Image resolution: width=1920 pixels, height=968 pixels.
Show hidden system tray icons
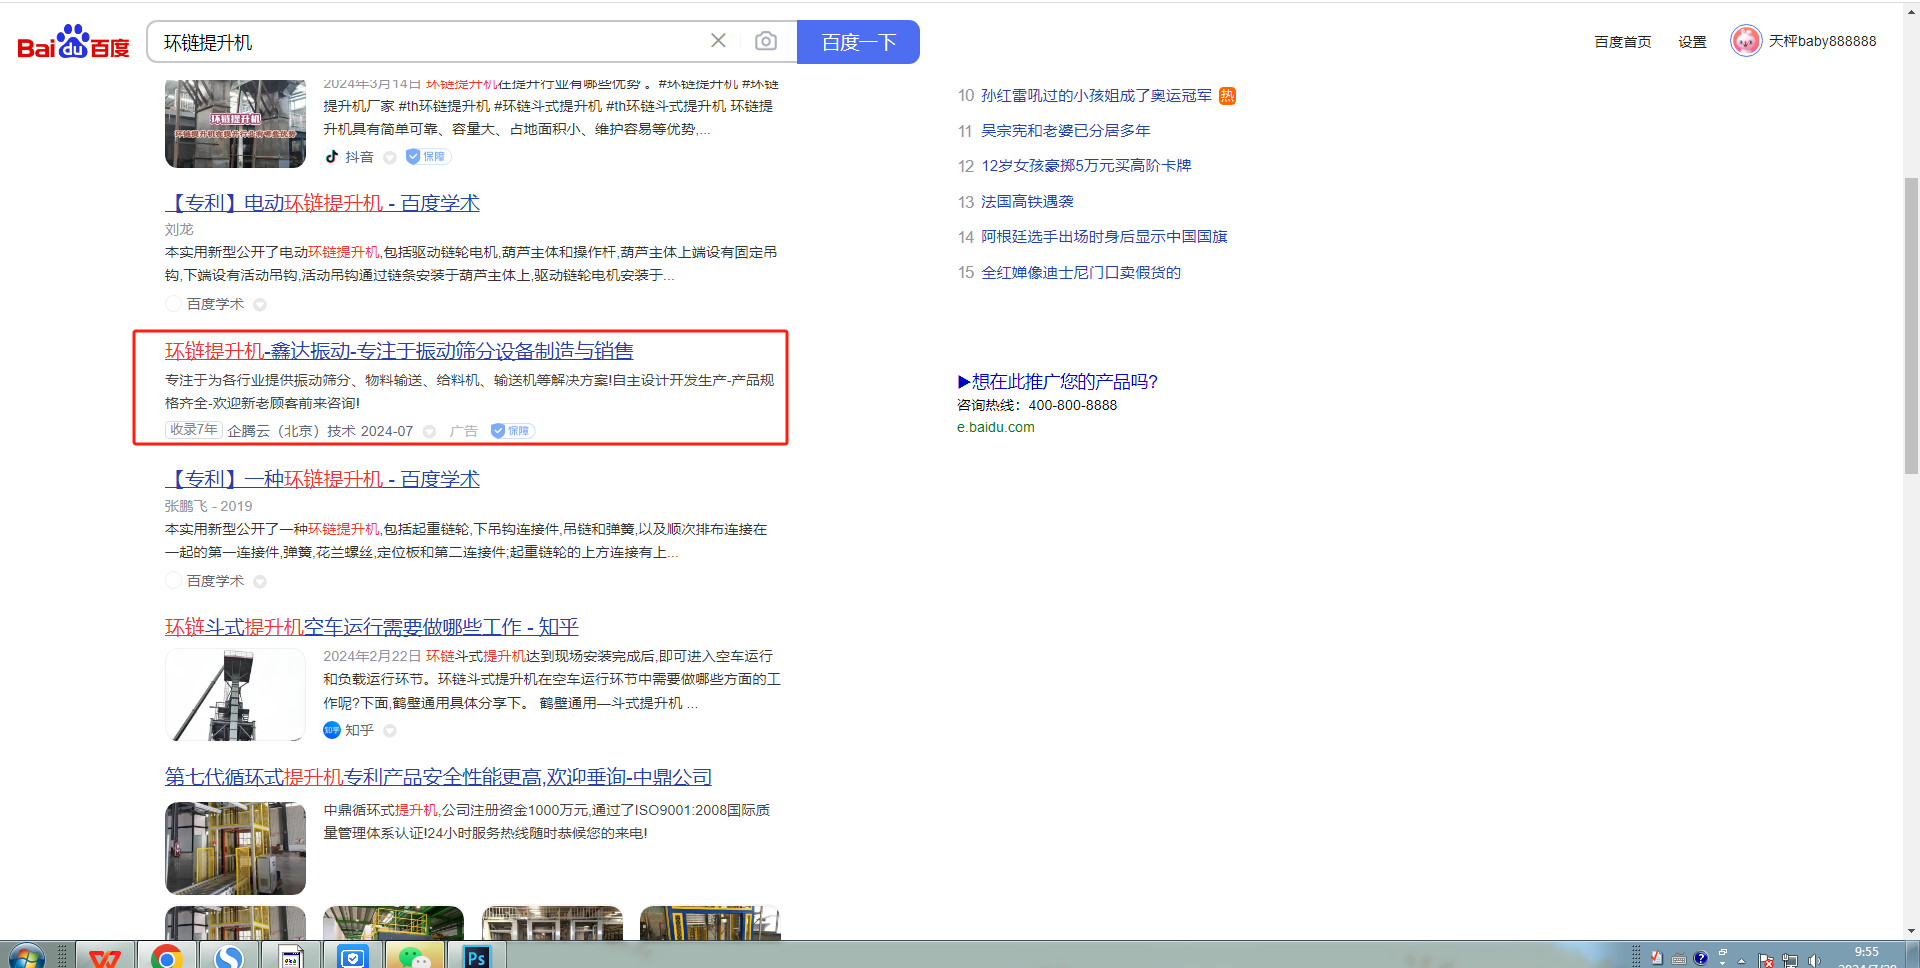[1741, 960]
